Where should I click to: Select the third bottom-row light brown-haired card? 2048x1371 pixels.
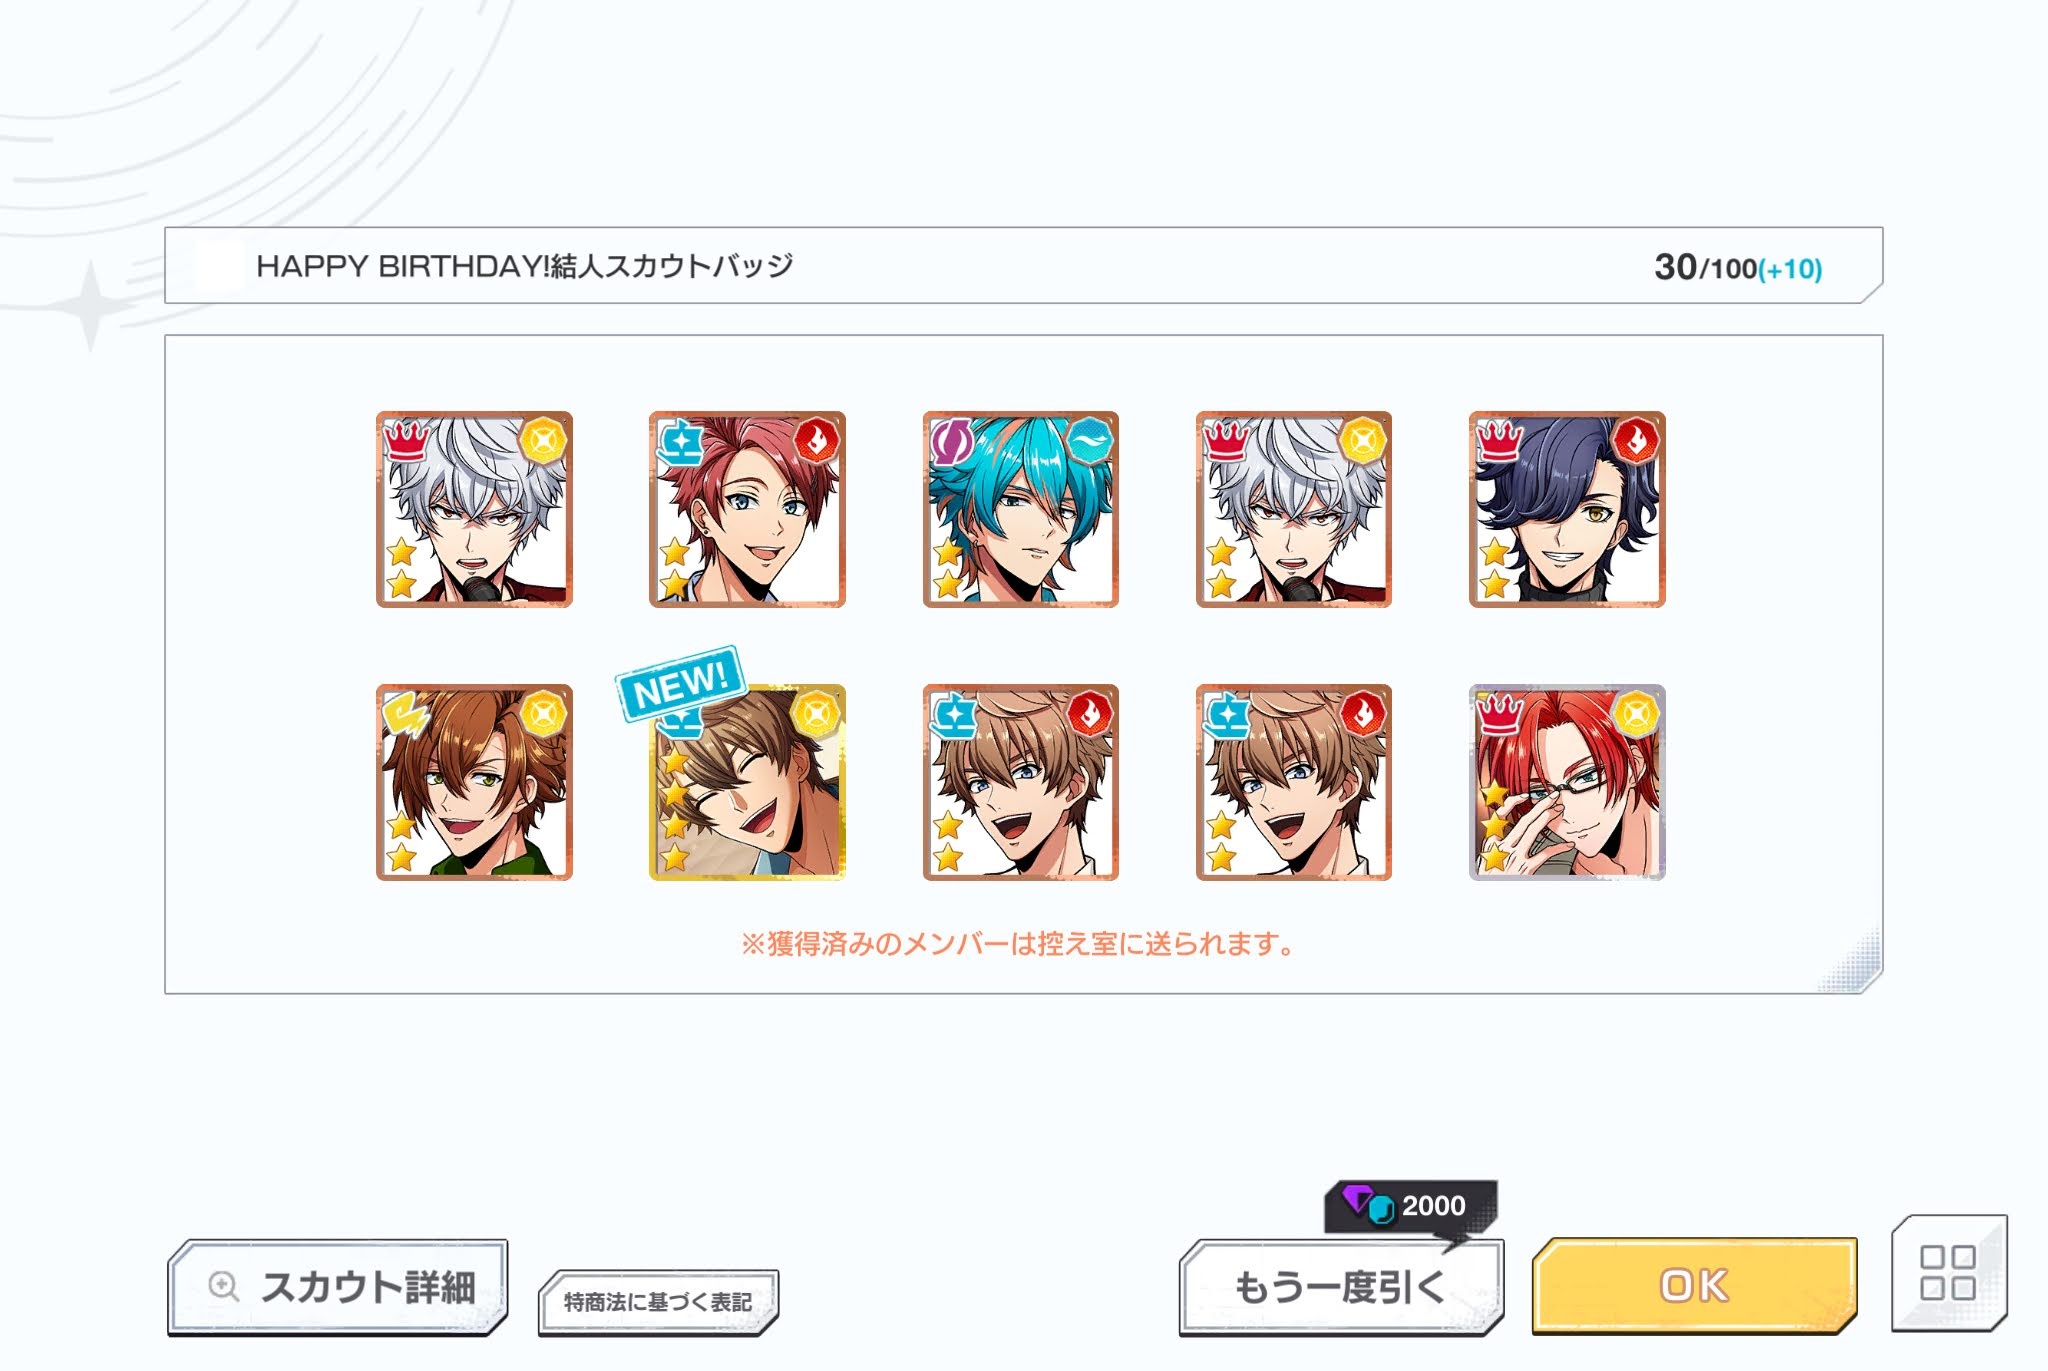coord(1021,782)
